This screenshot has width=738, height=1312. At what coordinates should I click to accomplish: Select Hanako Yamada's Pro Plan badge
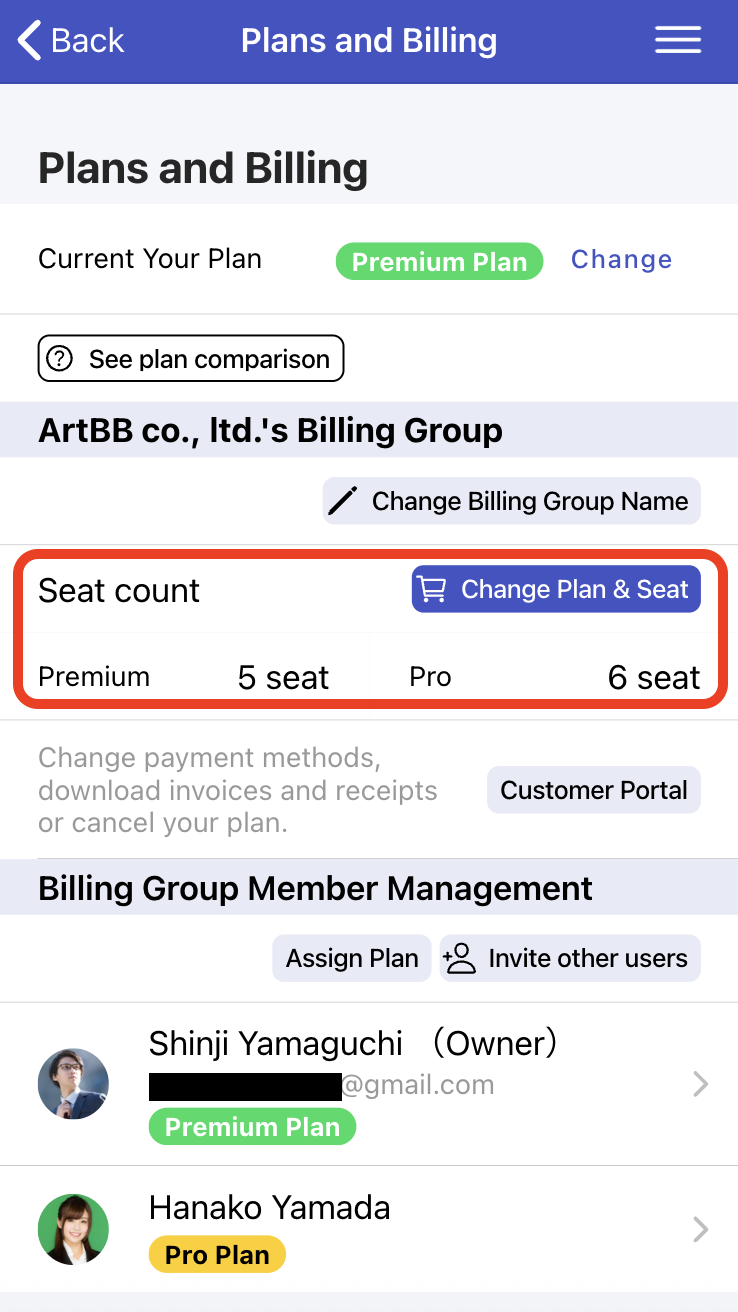coord(217,1255)
